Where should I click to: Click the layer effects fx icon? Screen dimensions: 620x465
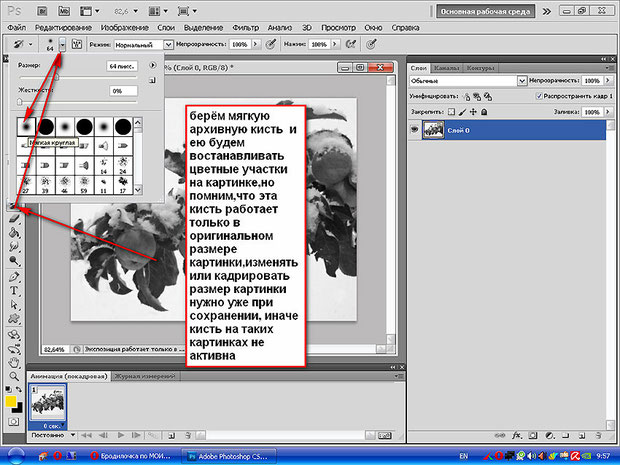tap(516, 435)
